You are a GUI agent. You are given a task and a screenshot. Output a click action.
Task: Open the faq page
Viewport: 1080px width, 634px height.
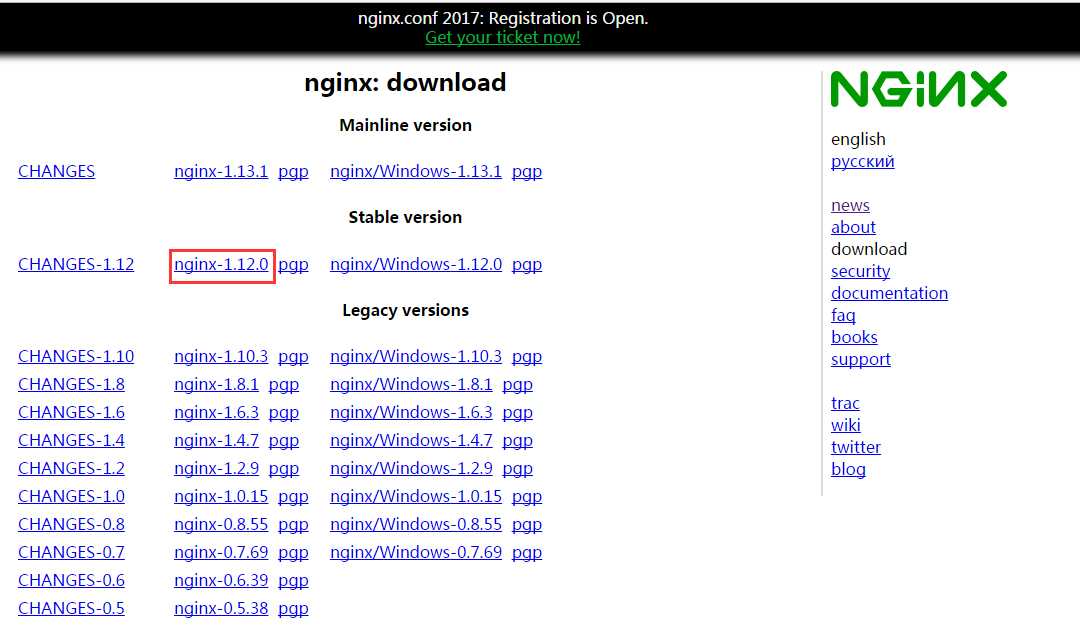click(843, 315)
